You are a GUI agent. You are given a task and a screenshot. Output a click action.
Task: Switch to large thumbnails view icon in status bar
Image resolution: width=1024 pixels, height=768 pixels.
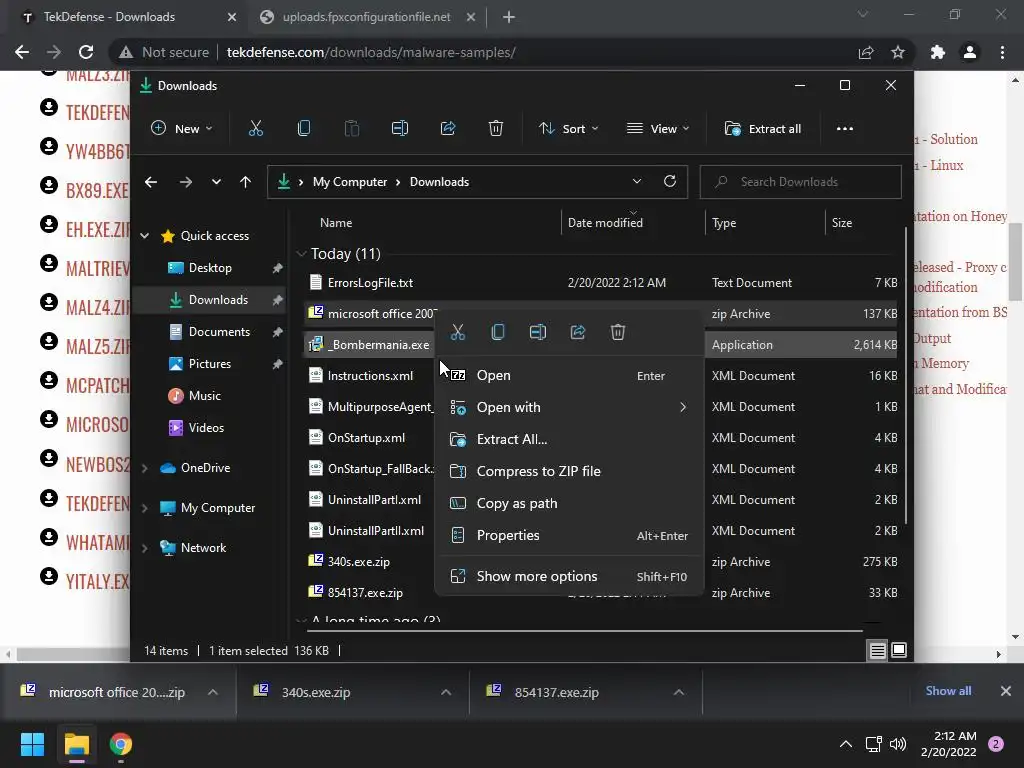pyautogui.click(x=899, y=650)
